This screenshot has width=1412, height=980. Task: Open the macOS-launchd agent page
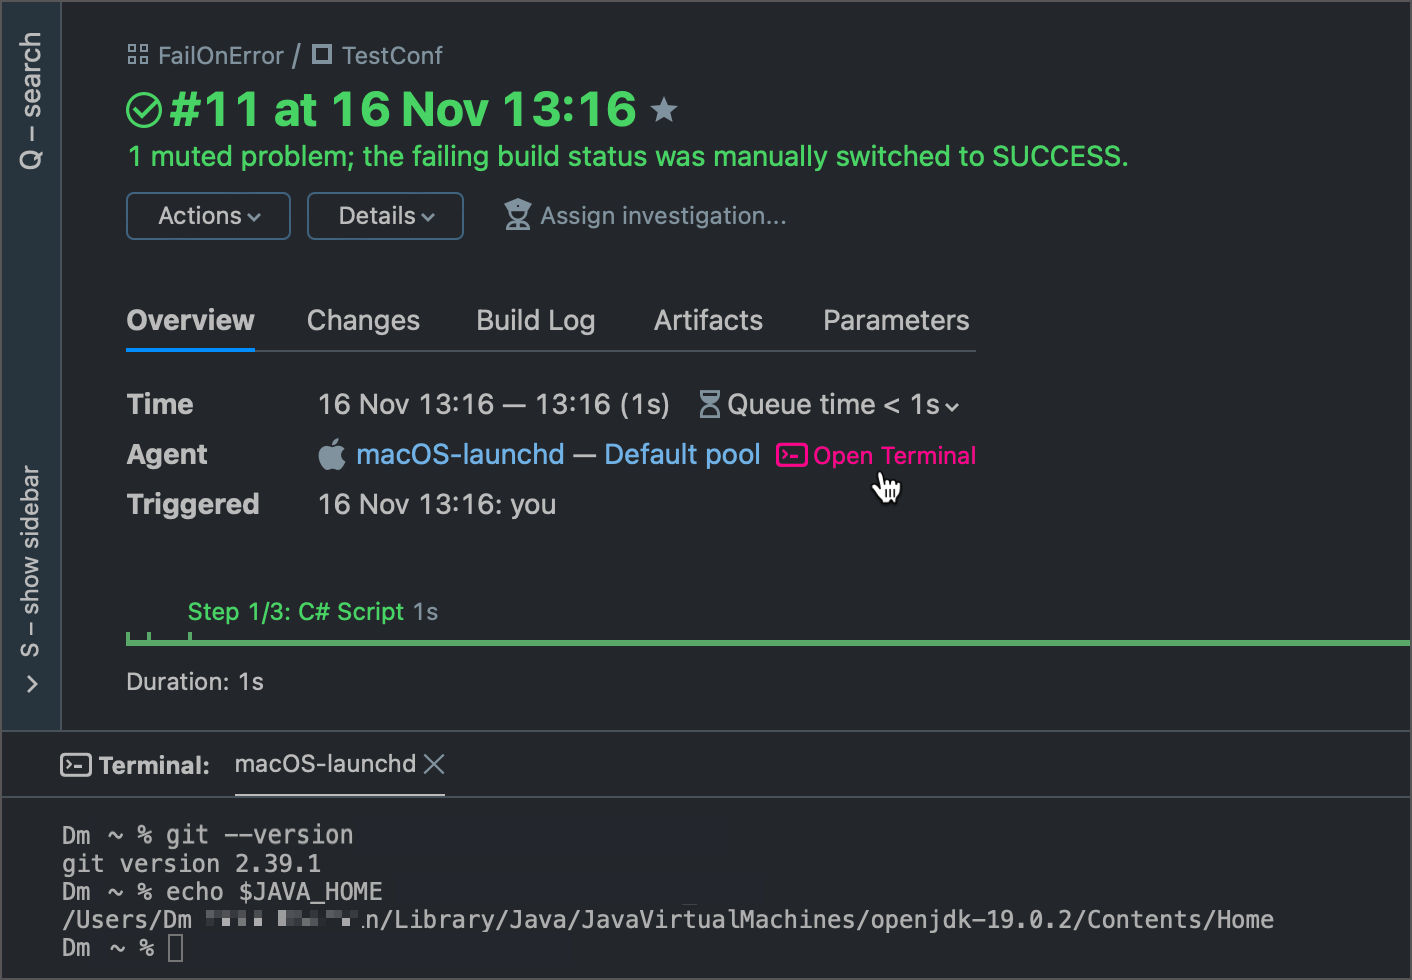[460, 454]
